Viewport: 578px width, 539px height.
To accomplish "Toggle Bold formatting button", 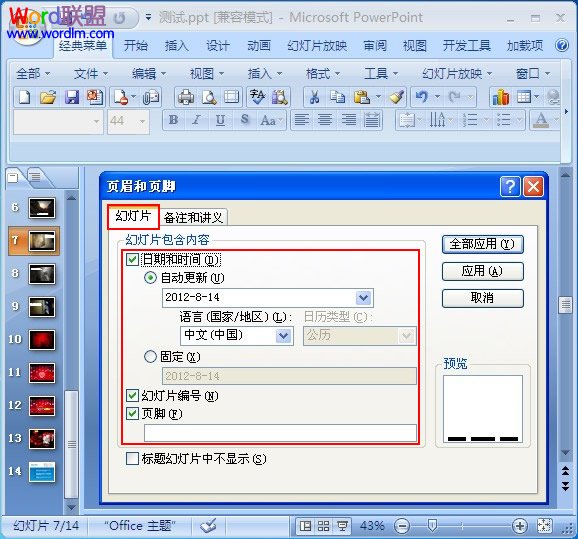I will click(x=173, y=120).
